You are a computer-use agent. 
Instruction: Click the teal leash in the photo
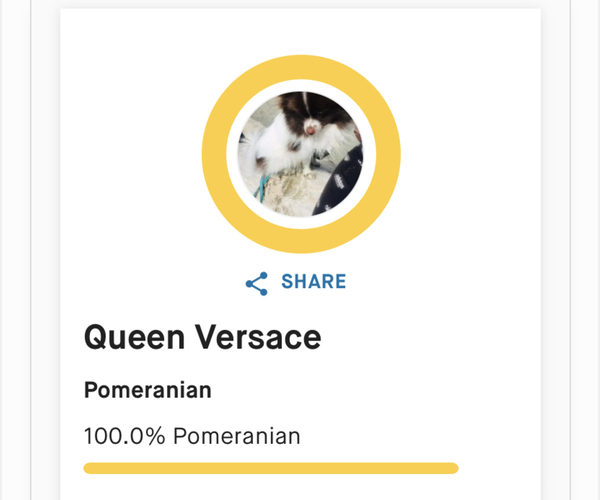tap(261, 188)
